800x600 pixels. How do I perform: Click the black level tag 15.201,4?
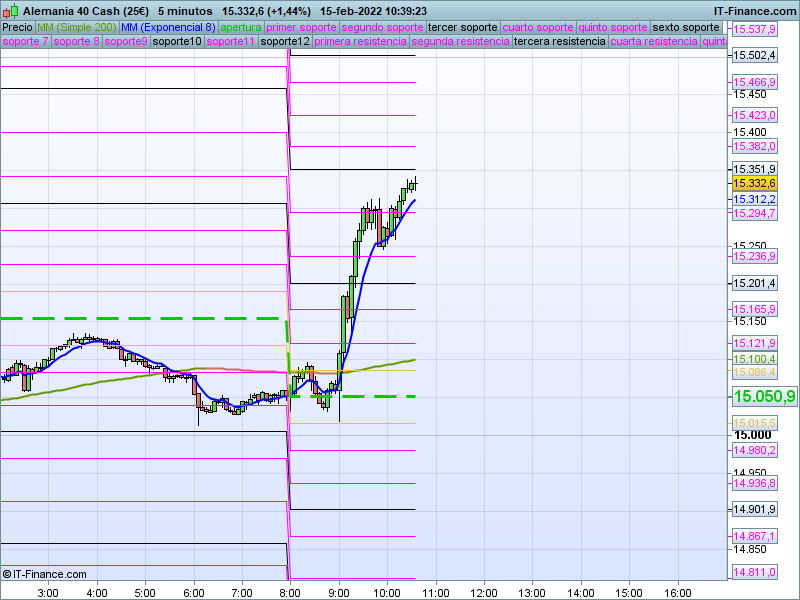click(754, 283)
